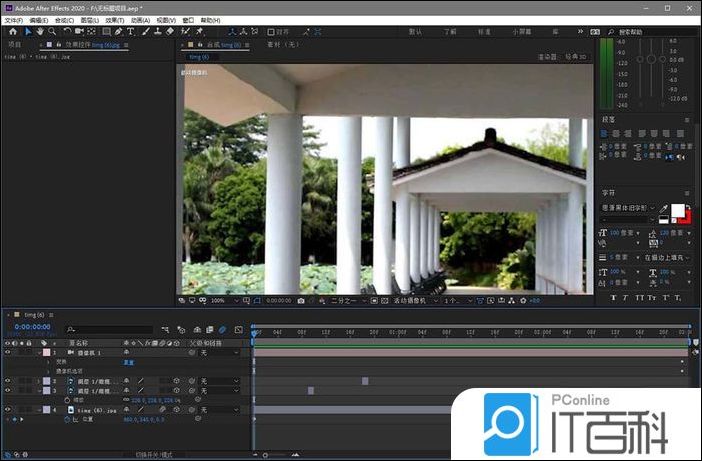Open the 效果(T) menu
Screen dimensions: 702x461
(x=113, y=20)
